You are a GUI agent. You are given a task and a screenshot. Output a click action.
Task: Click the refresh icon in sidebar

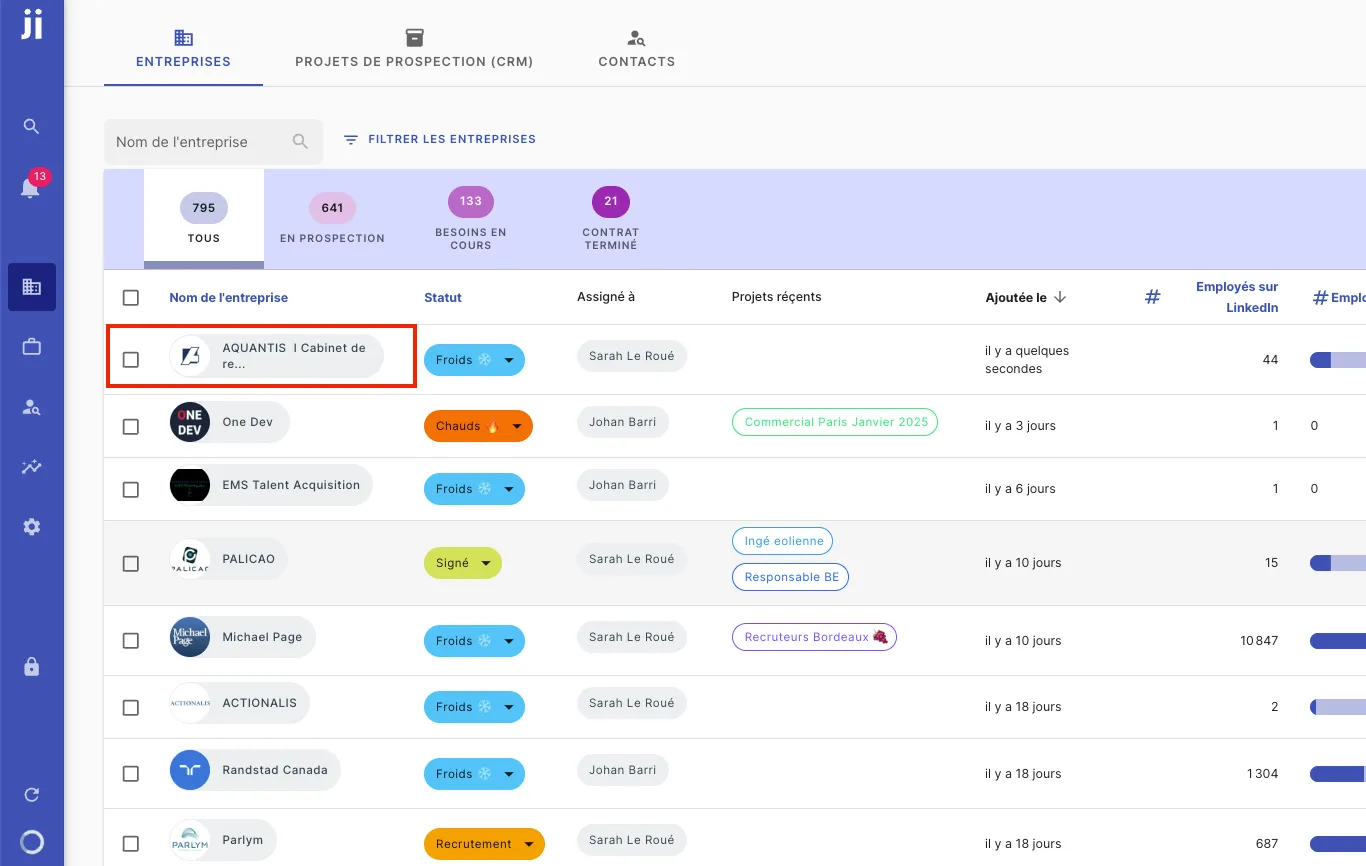click(x=31, y=795)
